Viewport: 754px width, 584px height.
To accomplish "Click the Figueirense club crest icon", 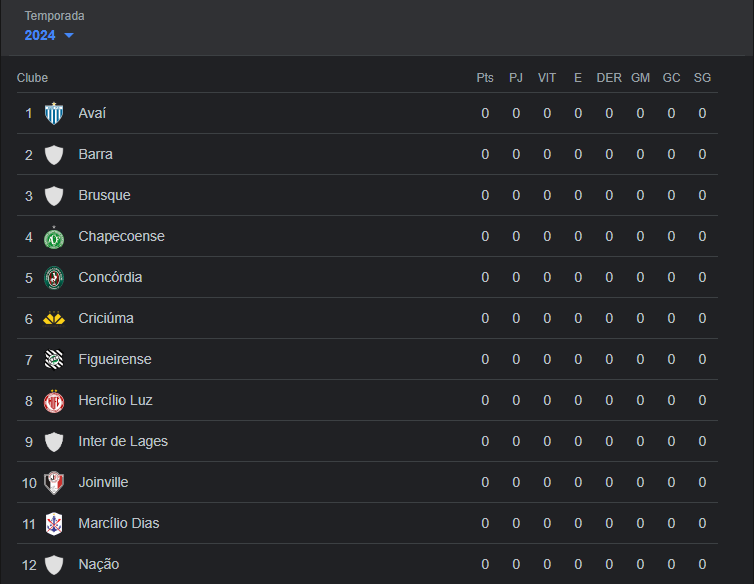I will click(54, 360).
